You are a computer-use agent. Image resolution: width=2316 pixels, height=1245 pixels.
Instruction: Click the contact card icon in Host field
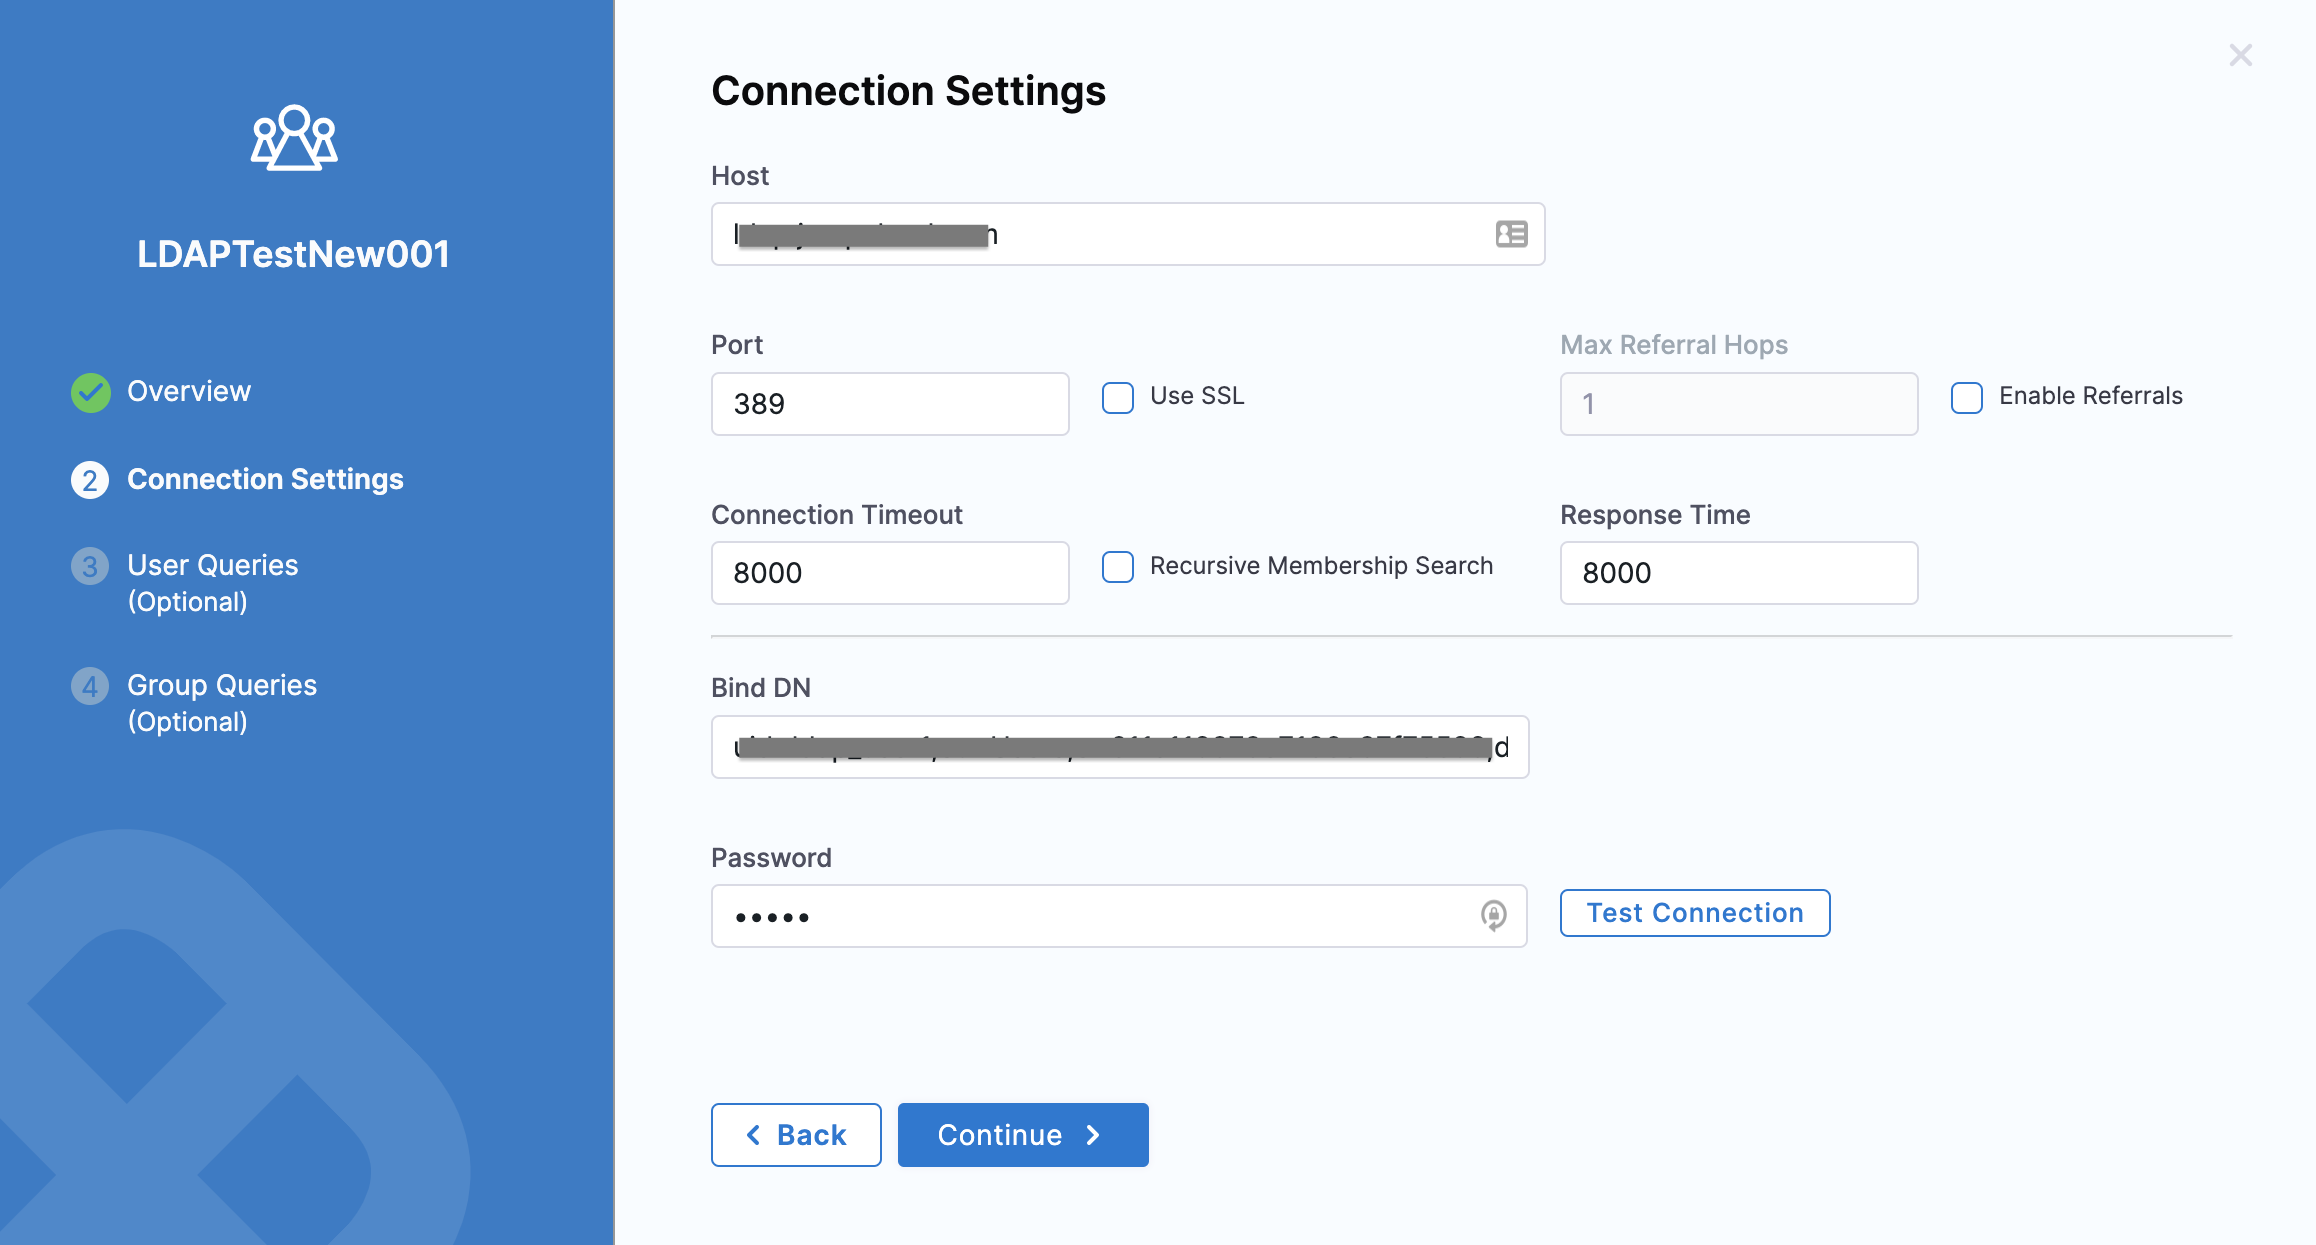[x=1511, y=234]
